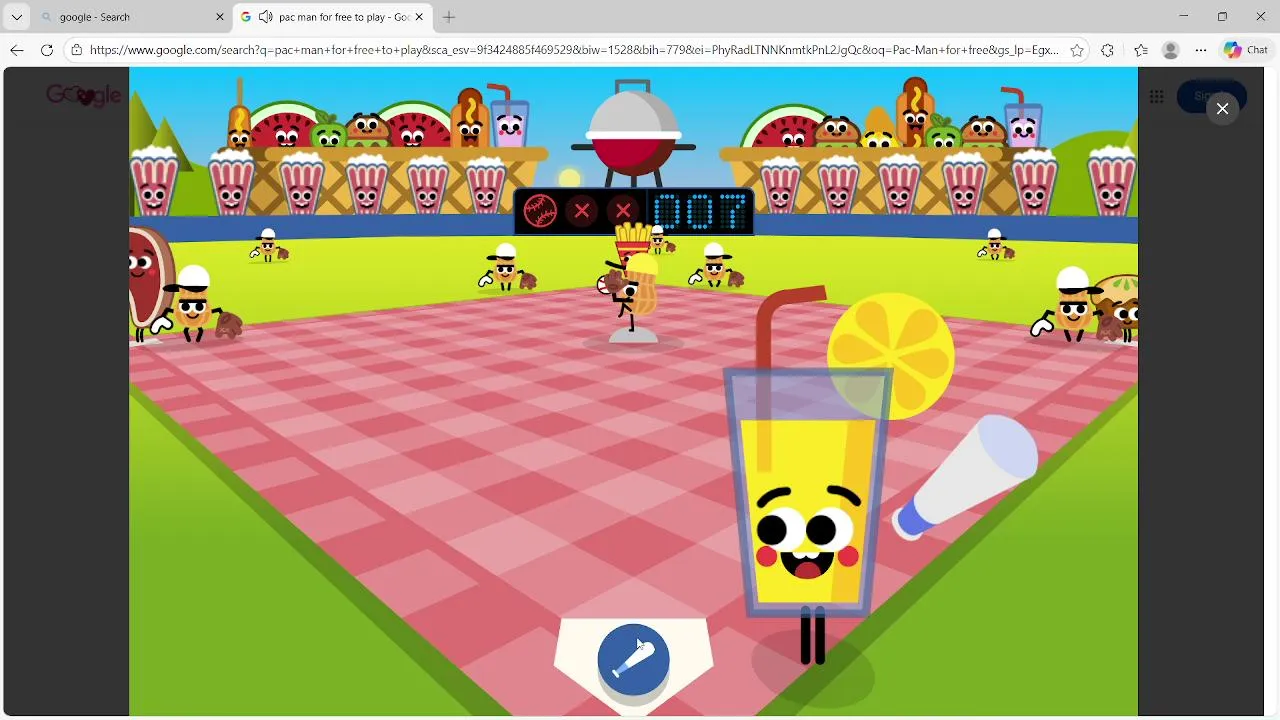
Task: Click the red barbecue grill
Action: click(x=633, y=135)
